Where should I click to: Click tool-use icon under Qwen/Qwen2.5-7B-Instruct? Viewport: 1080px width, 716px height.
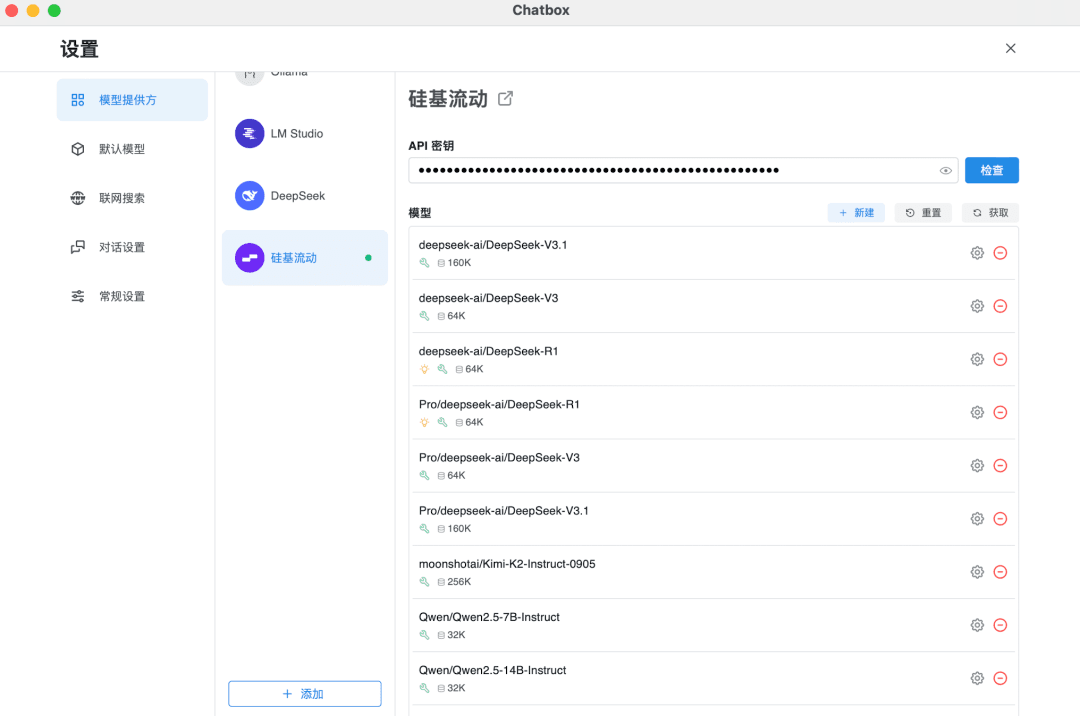pyautogui.click(x=424, y=635)
